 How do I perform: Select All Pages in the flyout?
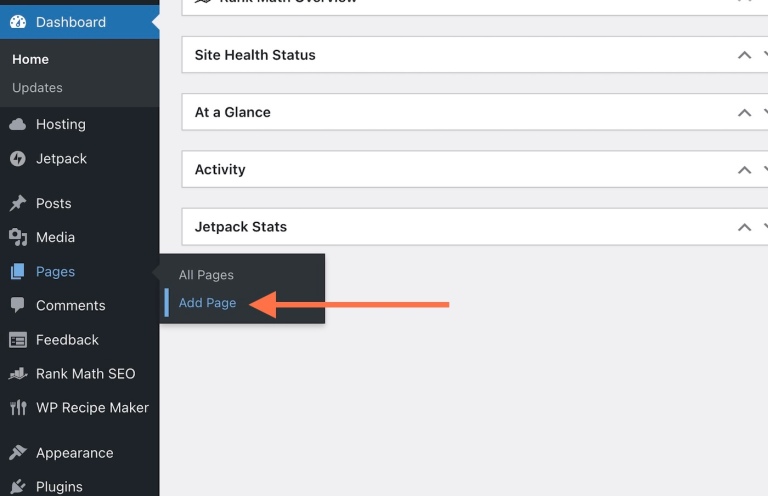click(206, 275)
